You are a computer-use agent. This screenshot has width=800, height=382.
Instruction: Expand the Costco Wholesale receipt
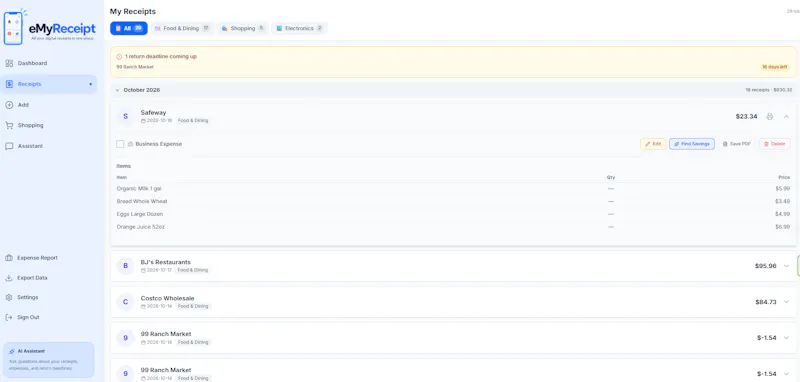coord(786,302)
